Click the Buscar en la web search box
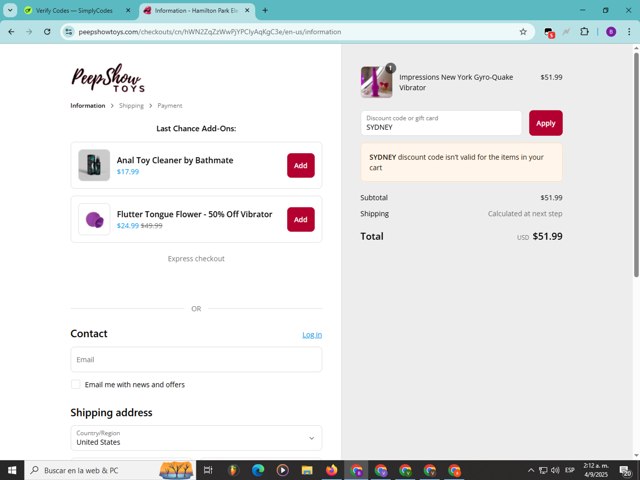 click(110, 470)
